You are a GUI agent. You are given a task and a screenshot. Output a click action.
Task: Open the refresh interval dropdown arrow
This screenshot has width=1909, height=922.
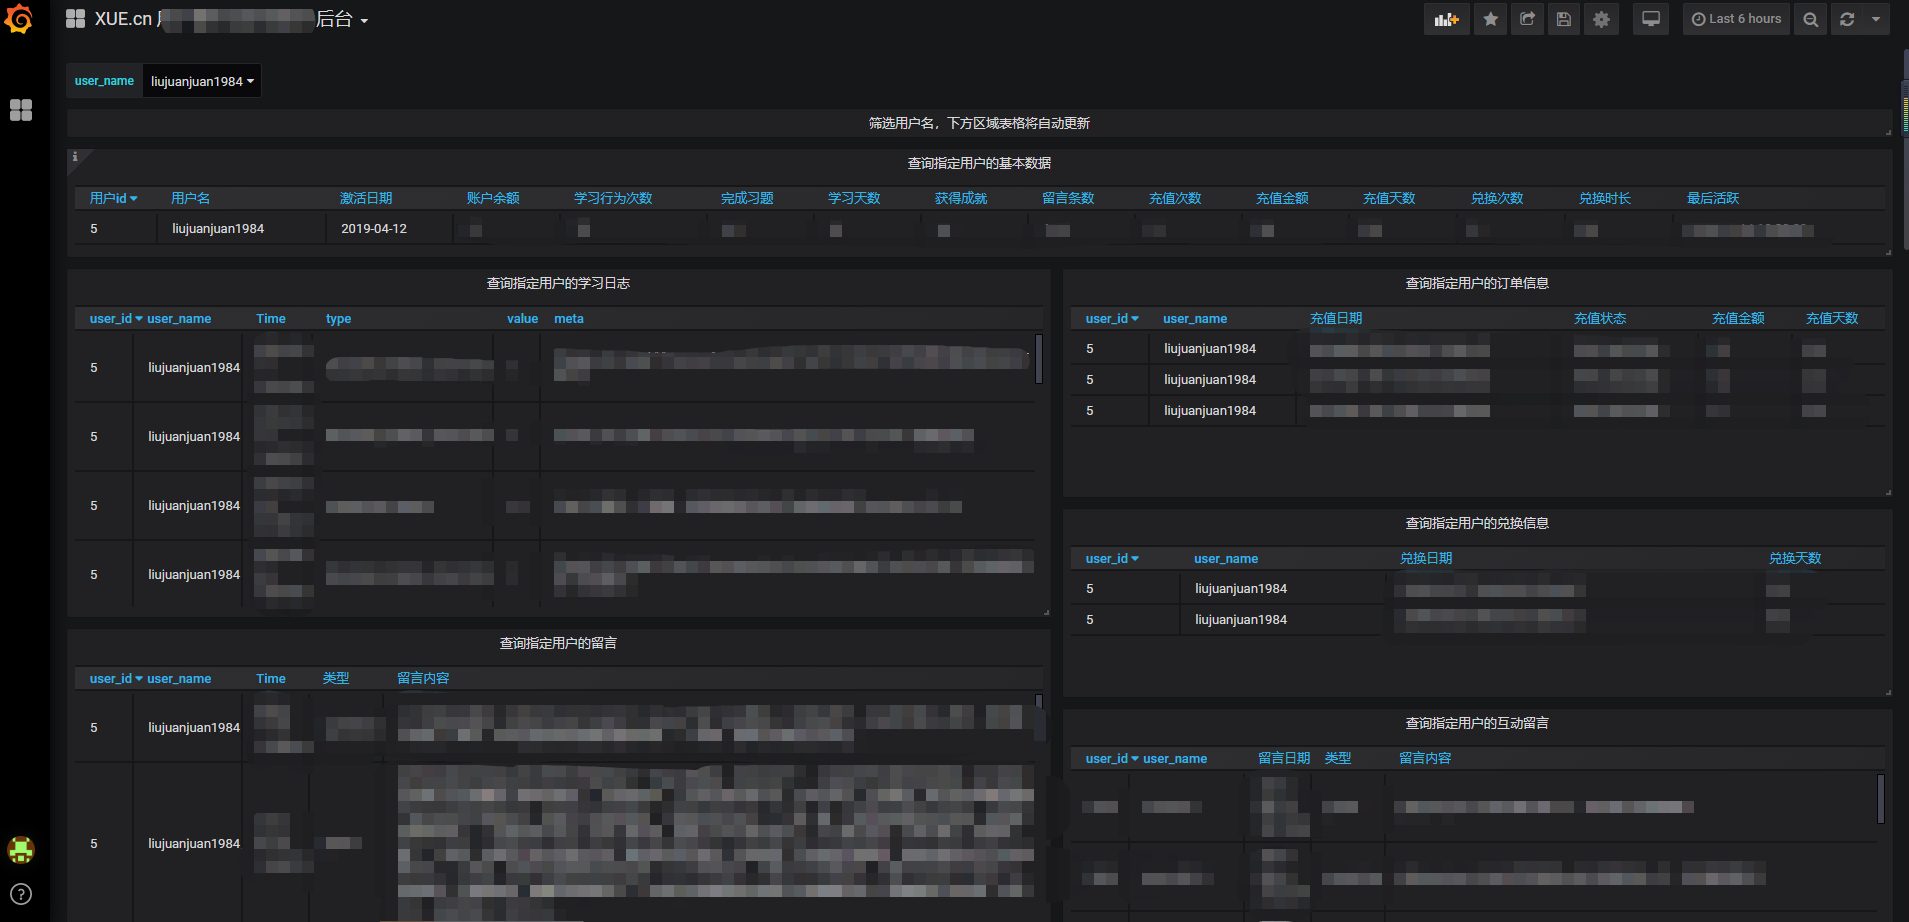point(1876,19)
